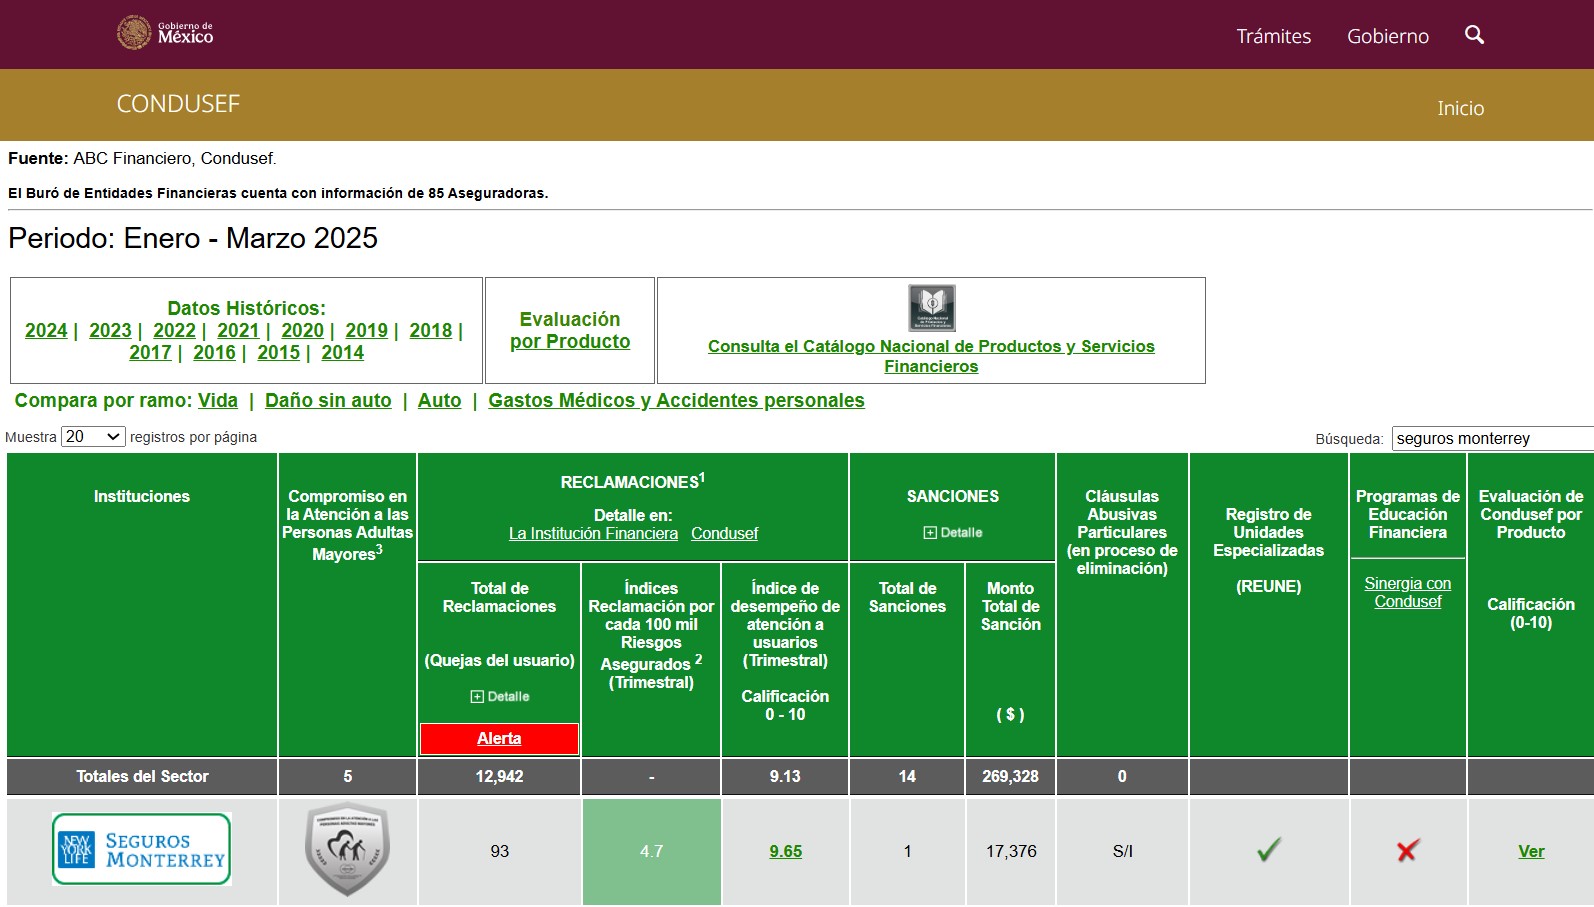Click Ver in the evaluation column
This screenshot has height=907, width=1594.
[1531, 852]
